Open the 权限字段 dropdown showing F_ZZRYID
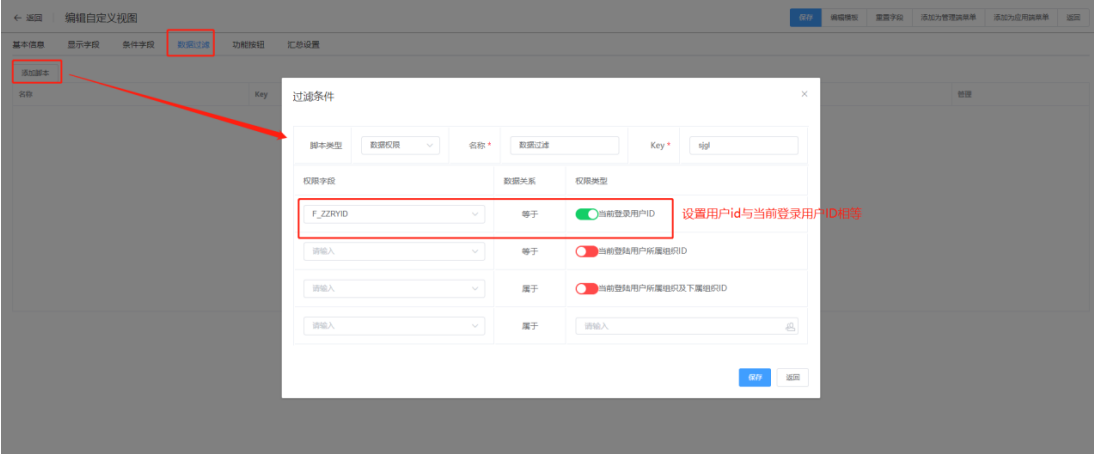Screen dimensions: 1094x454 (394, 214)
